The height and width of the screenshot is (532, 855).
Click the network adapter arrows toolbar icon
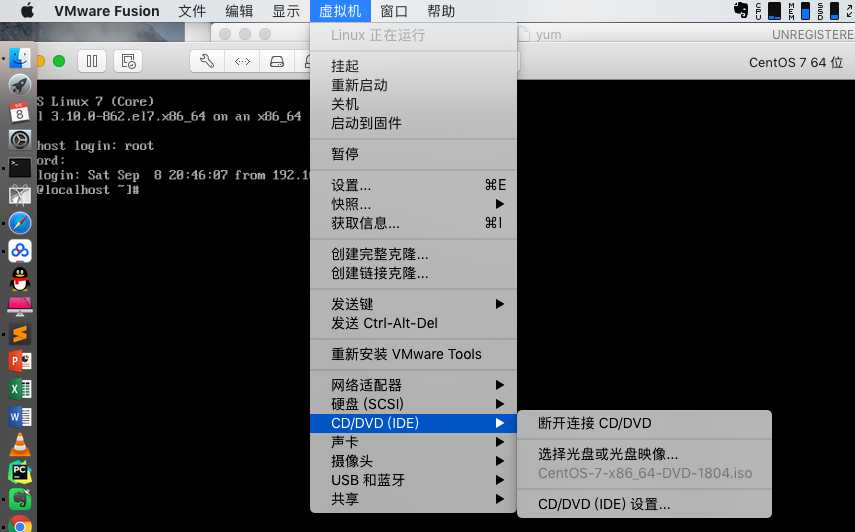[x=242, y=61]
